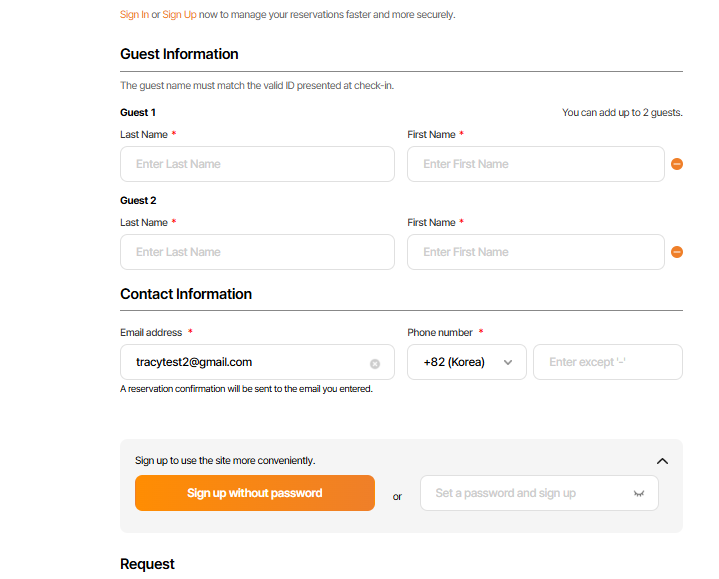Click the Guest Information heading
719x579 pixels.
(179, 54)
